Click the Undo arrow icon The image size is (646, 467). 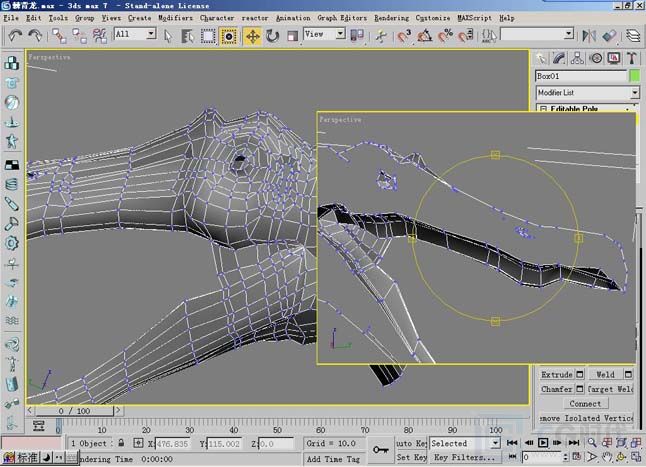pyautogui.click(x=15, y=35)
